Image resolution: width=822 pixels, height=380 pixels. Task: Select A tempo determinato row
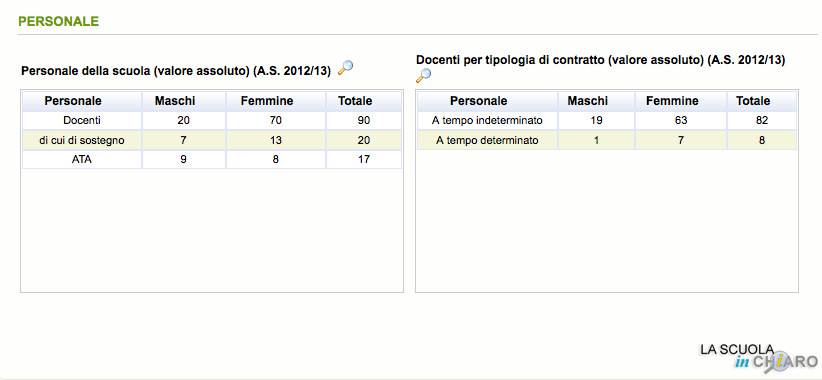[607, 140]
